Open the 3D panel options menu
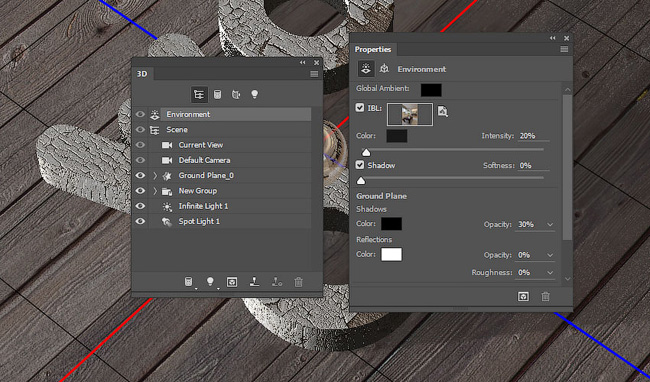 [x=314, y=74]
